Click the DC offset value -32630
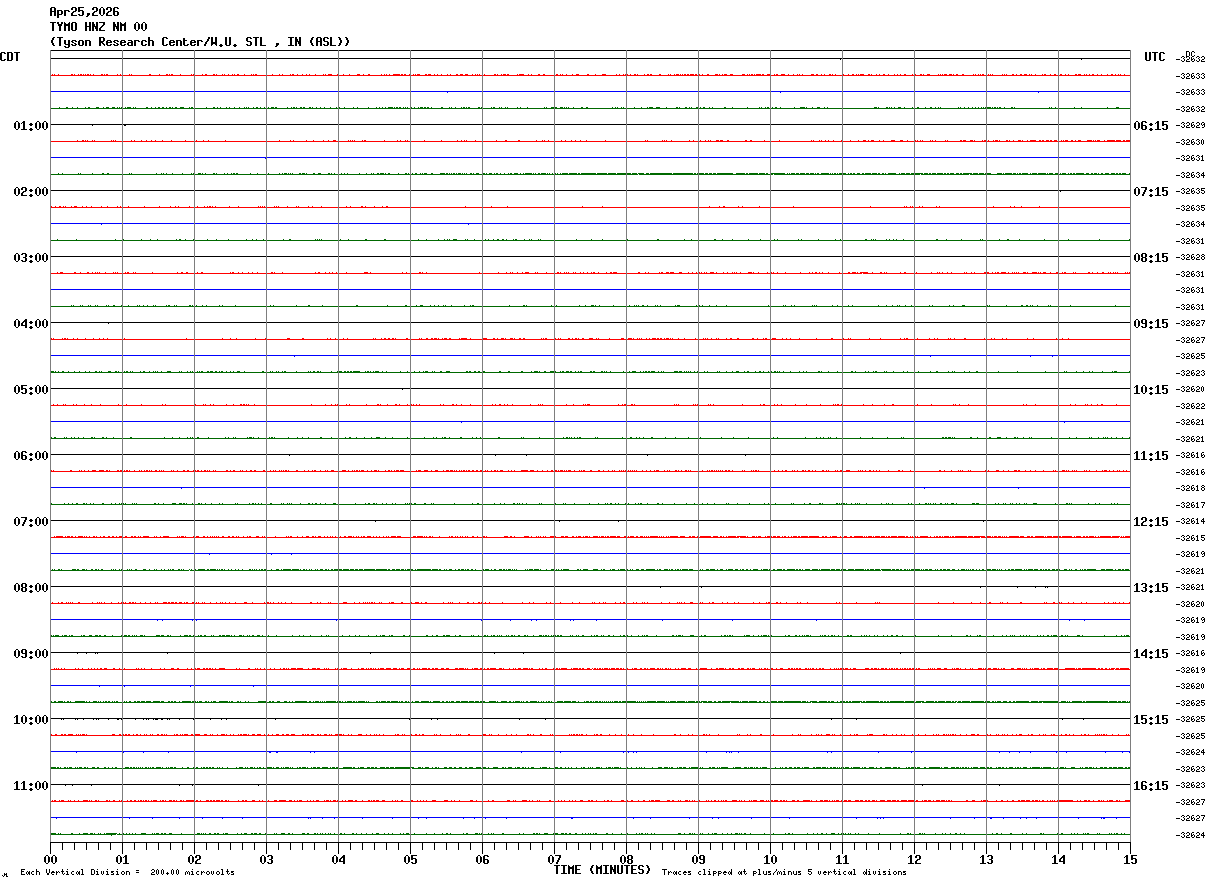Image resolution: width=1210 pixels, height=886 pixels. click(x=1191, y=142)
